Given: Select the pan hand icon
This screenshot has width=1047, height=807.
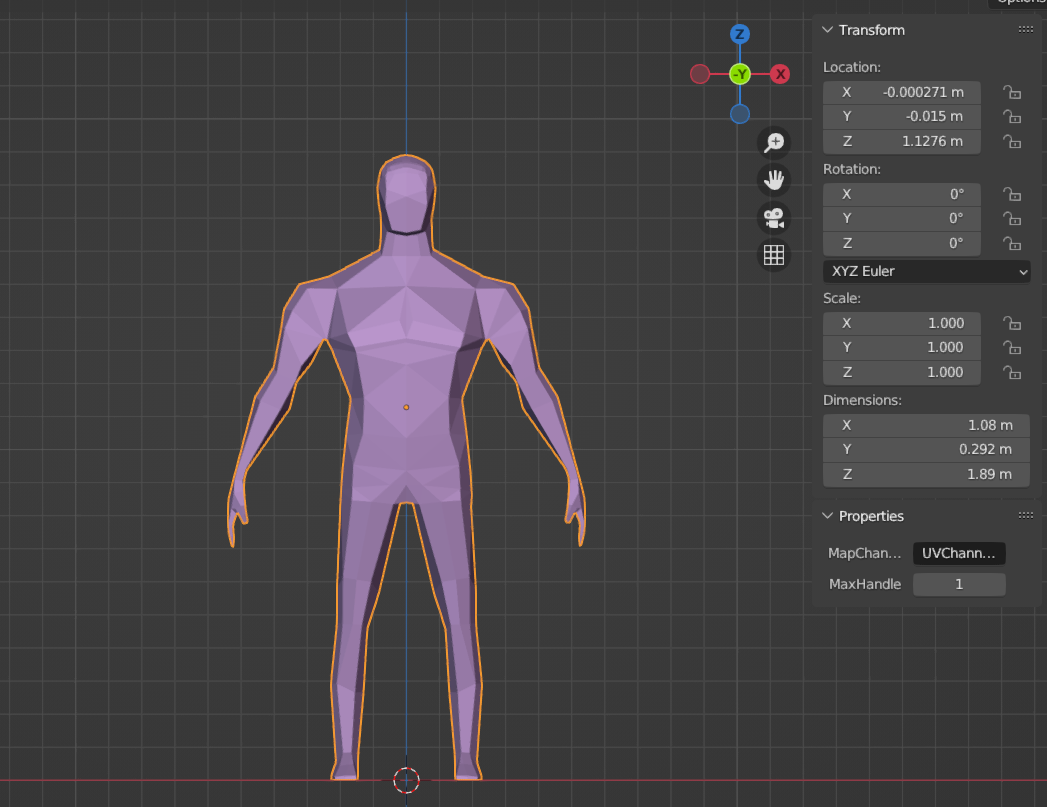Looking at the screenshot, I should [x=773, y=180].
